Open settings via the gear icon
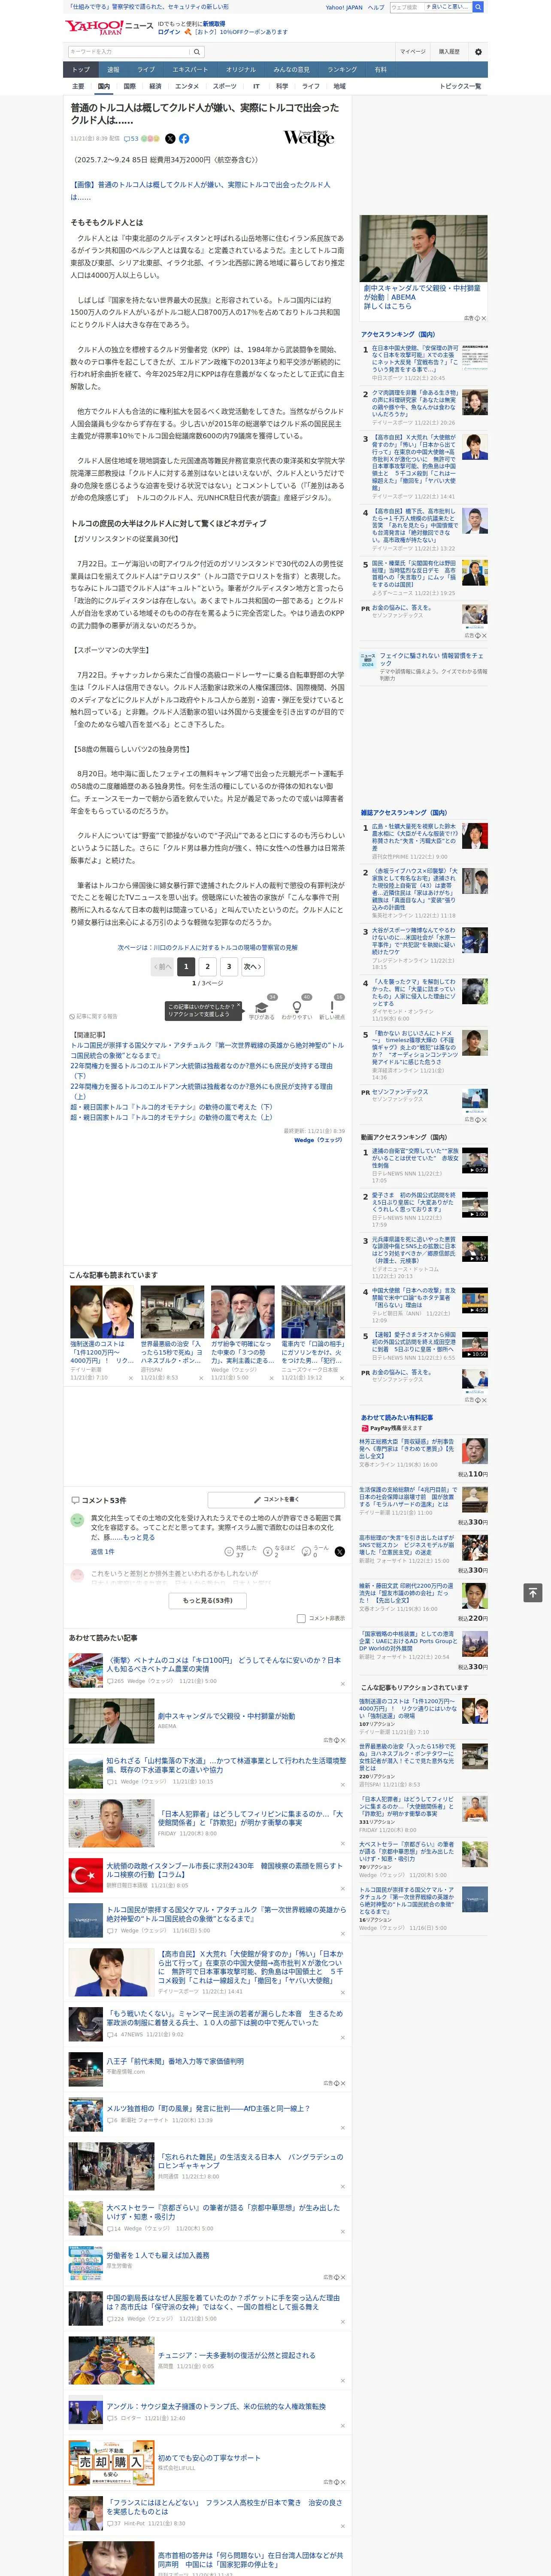 [478, 52]
